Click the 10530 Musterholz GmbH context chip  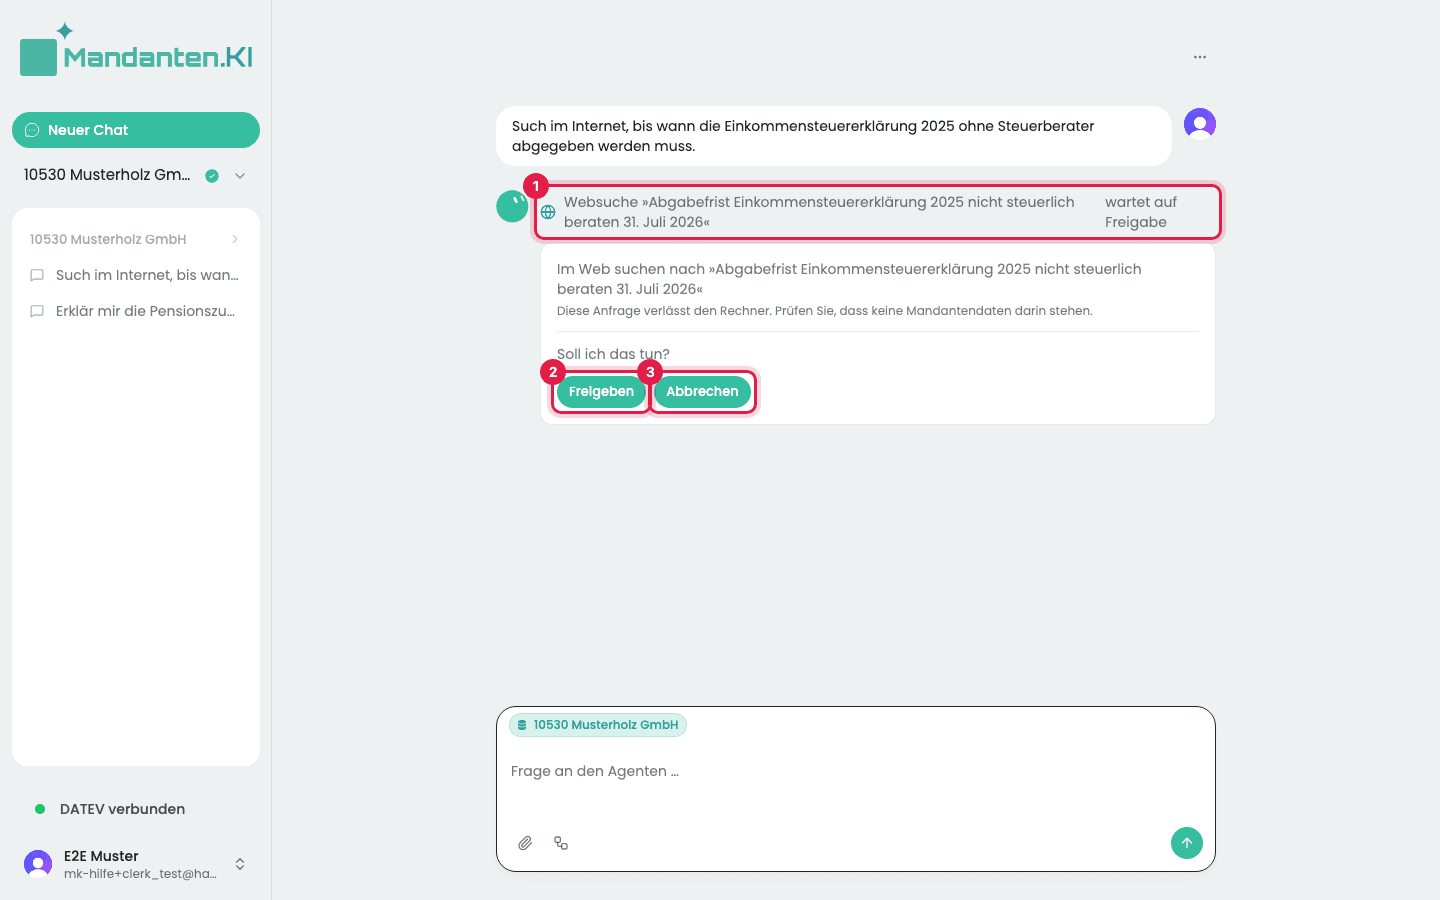[x=598, y=725]
